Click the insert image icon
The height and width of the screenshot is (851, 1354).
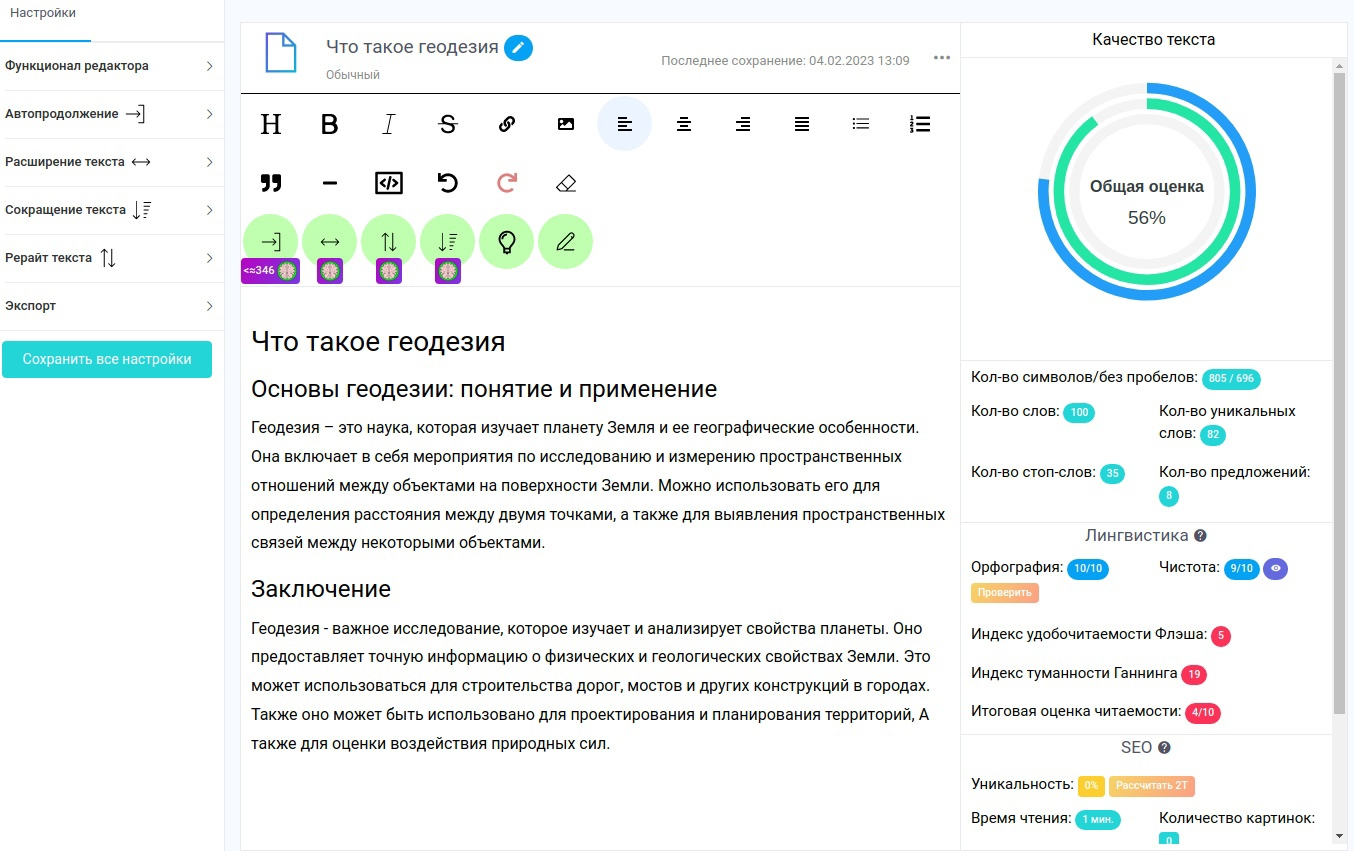565,124
